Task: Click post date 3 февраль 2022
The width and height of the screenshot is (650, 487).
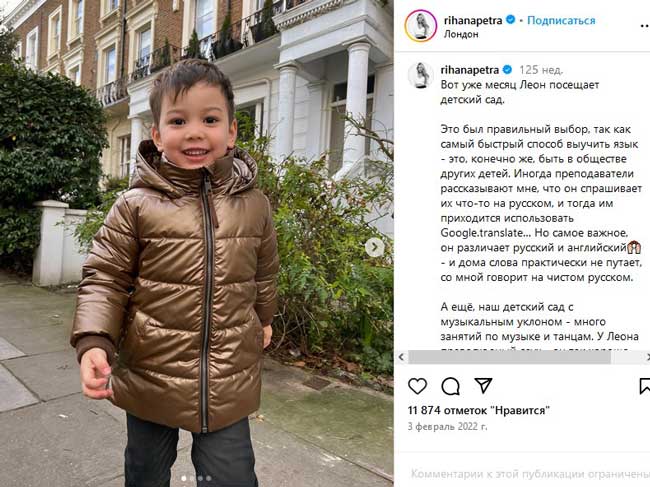Action: [x=447, y=426]
